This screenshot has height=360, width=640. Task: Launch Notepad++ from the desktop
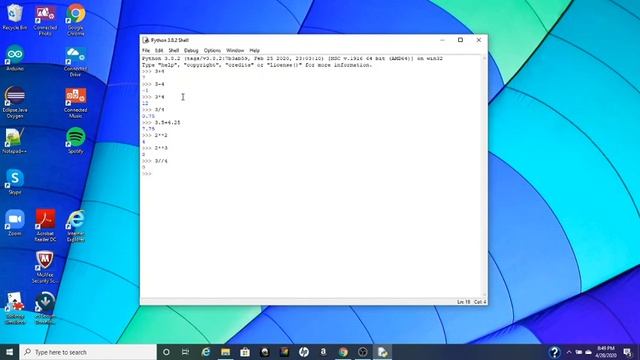(x=15, y=141)
